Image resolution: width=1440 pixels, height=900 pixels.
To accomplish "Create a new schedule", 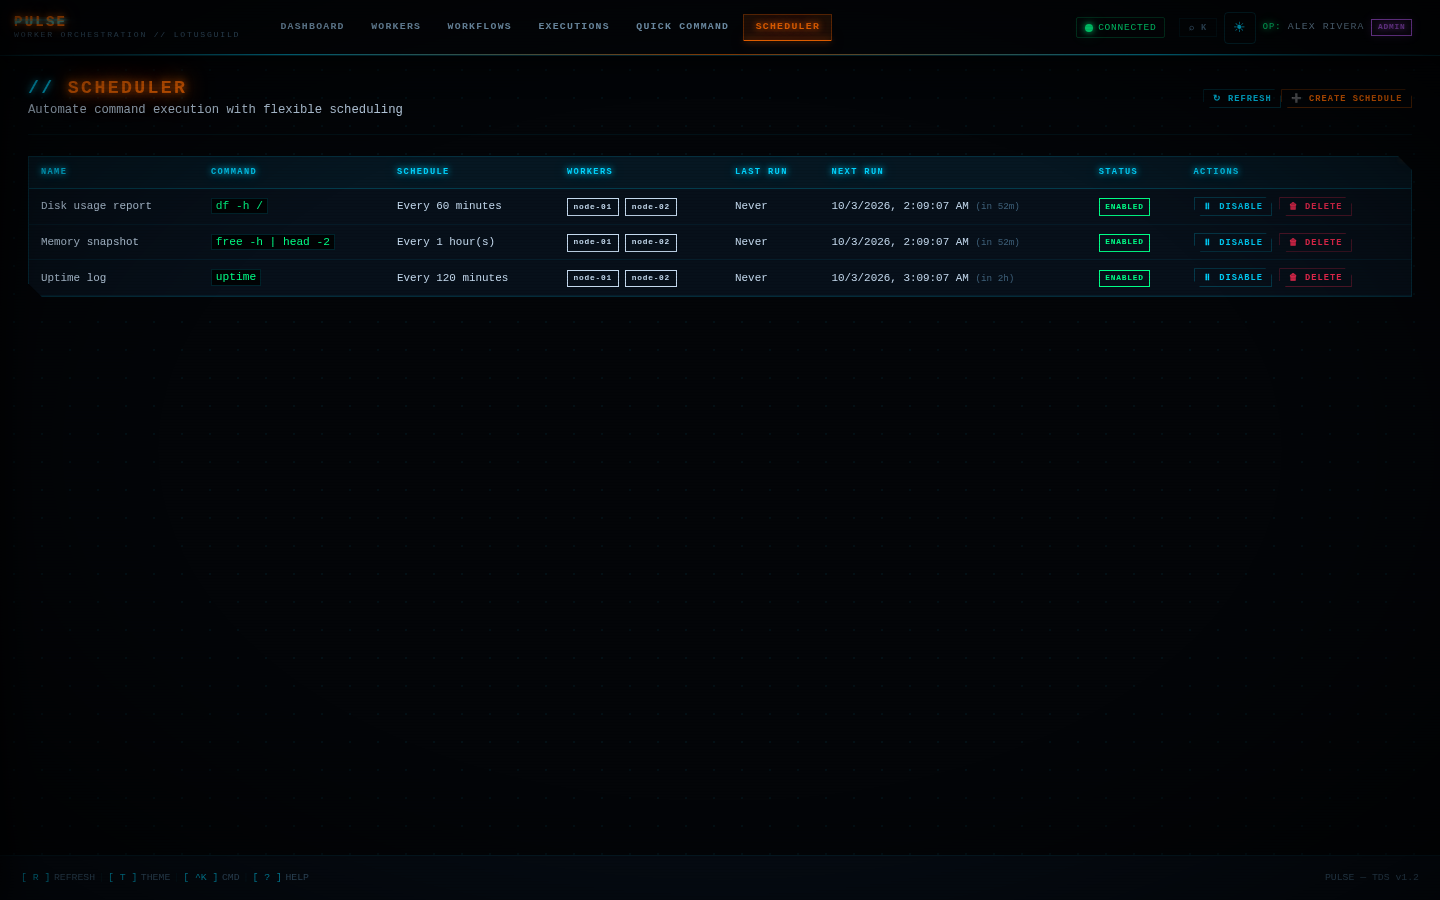I will [1346, 99].
